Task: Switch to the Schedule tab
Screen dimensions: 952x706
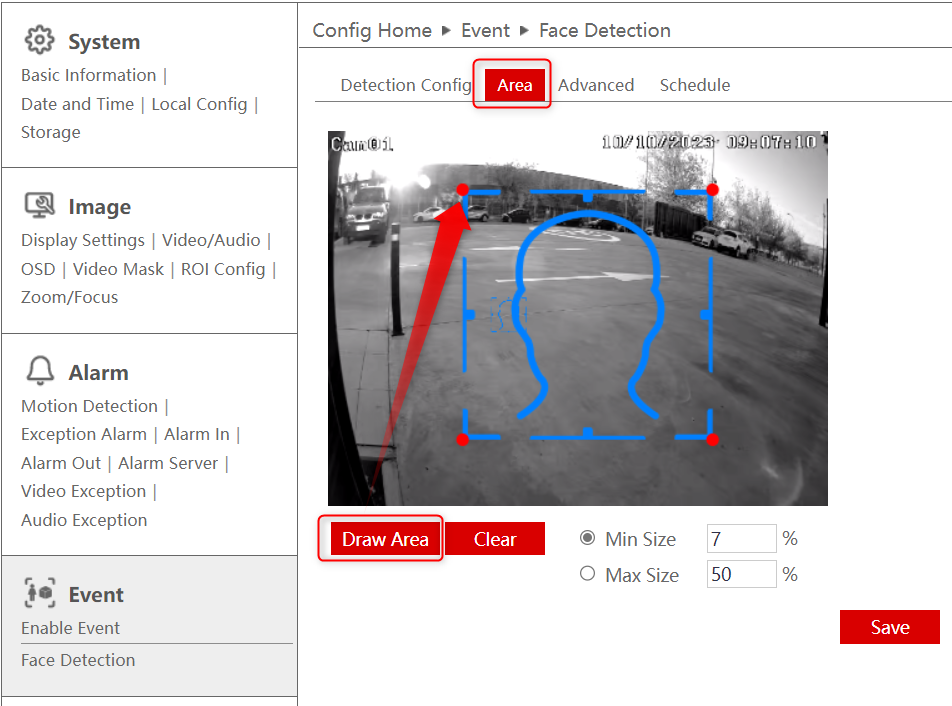Action: 694,85
